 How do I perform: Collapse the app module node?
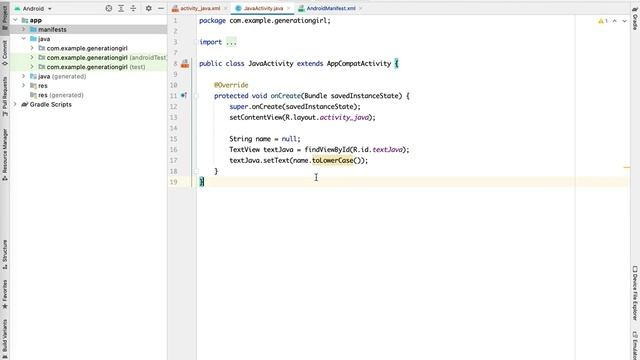pos(16,20)
